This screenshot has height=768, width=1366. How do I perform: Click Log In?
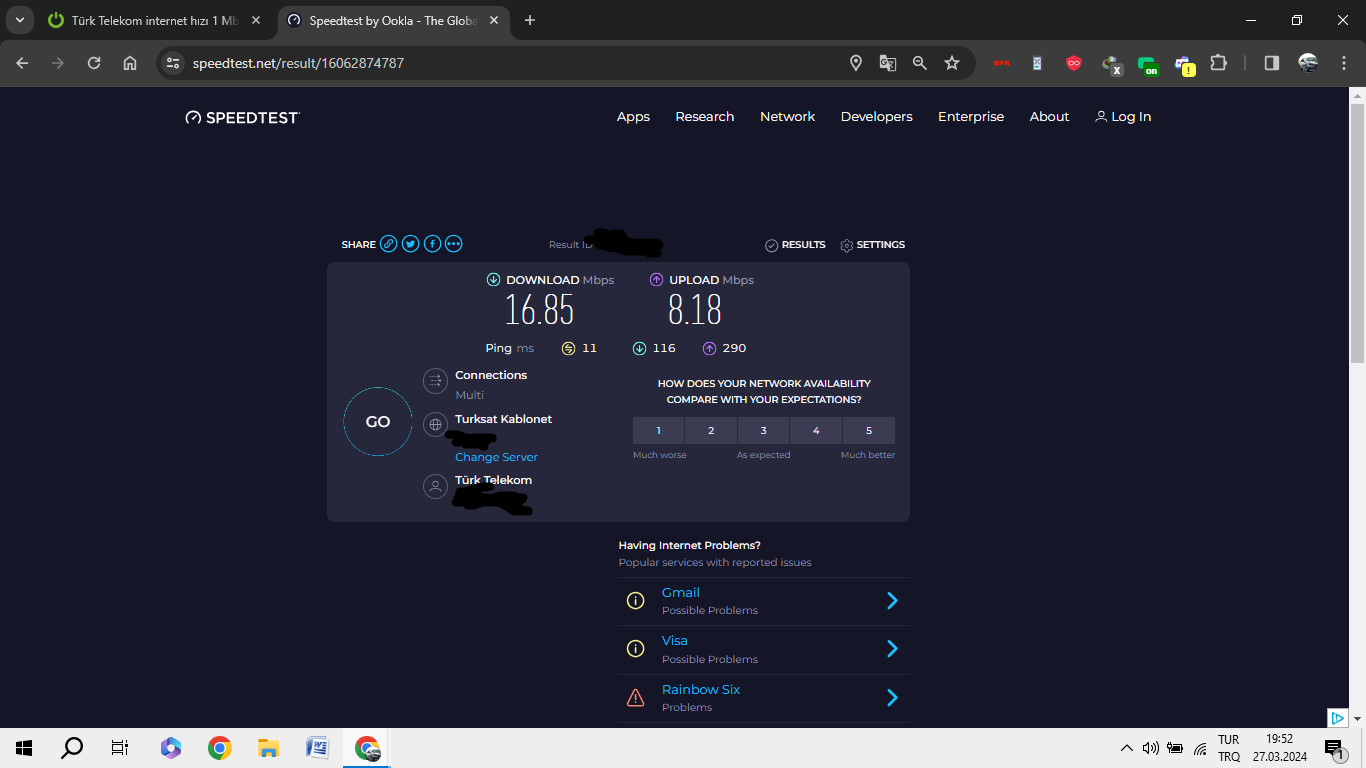coord(1123,117)
